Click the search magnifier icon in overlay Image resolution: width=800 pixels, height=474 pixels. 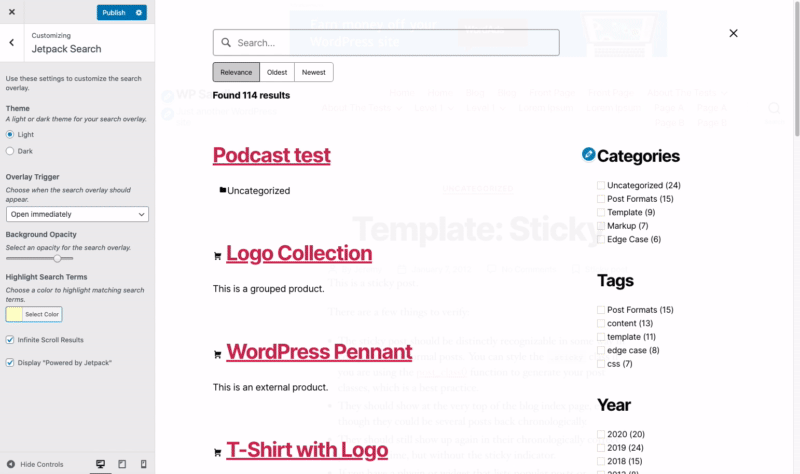(226, 42)
